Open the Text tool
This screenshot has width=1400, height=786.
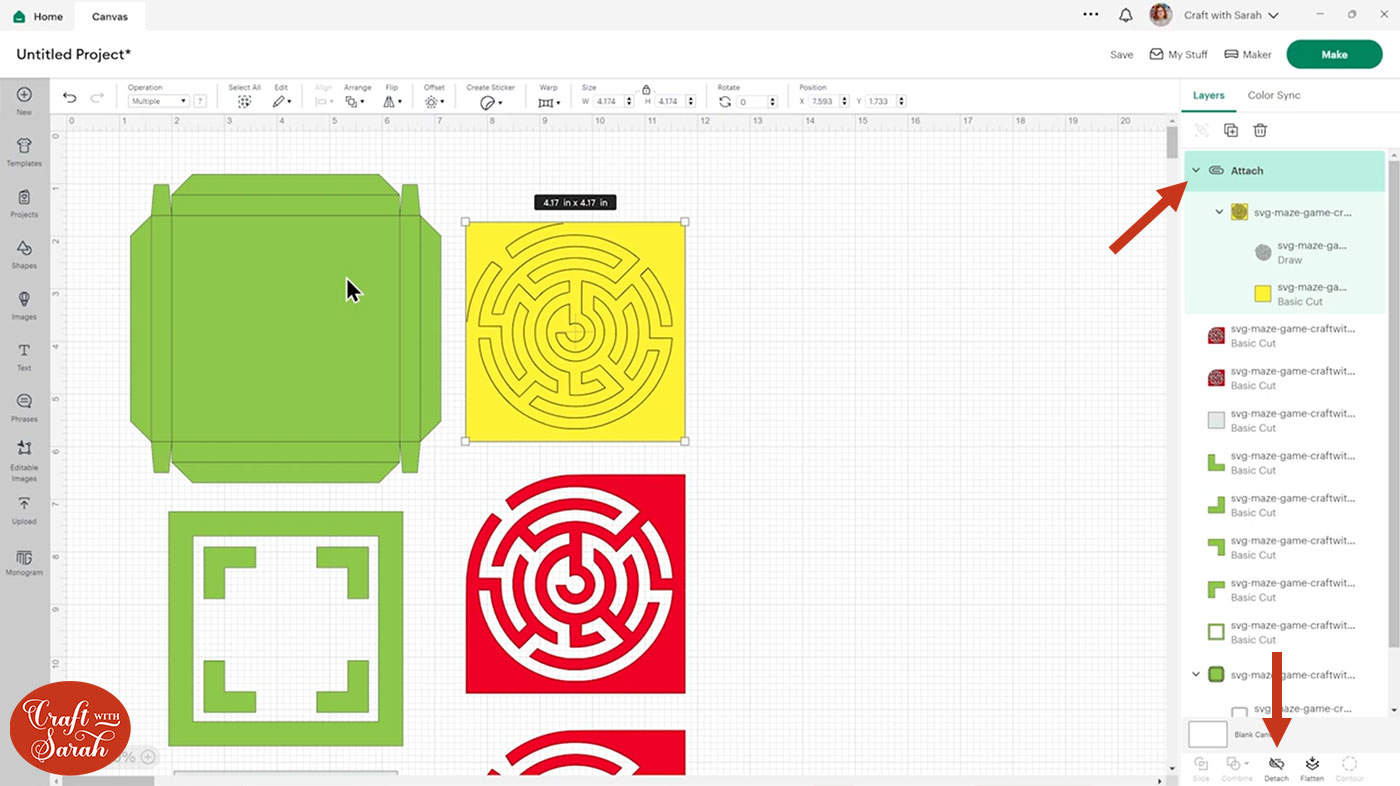(22, 353)
